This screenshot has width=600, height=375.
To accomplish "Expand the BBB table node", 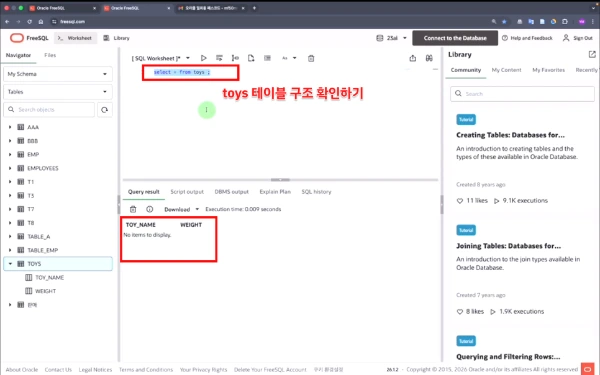I will tap(10, 141).
